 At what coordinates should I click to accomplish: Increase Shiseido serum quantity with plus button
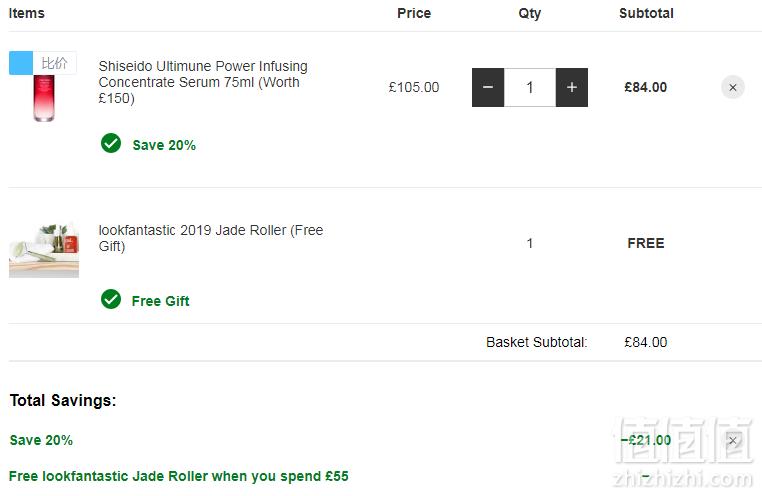tap(572, 87)
